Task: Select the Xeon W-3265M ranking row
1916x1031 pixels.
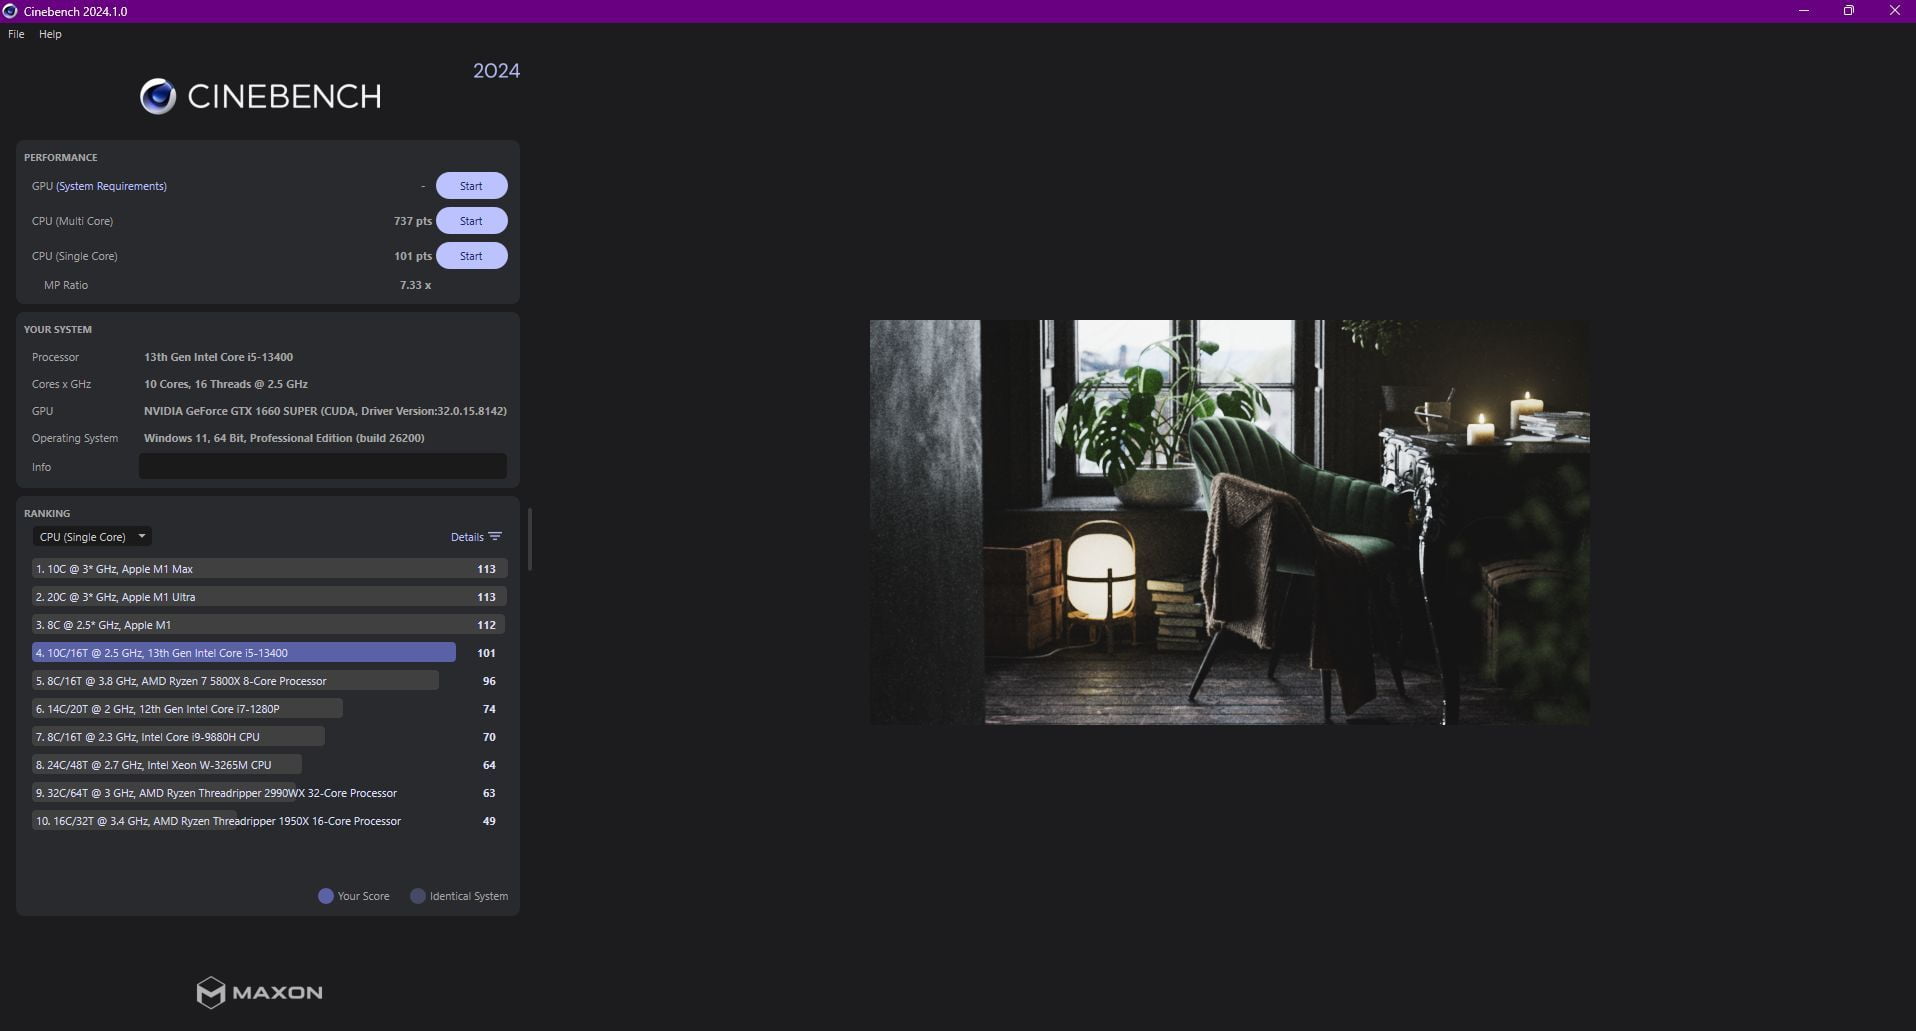Action: pos(269,765)
